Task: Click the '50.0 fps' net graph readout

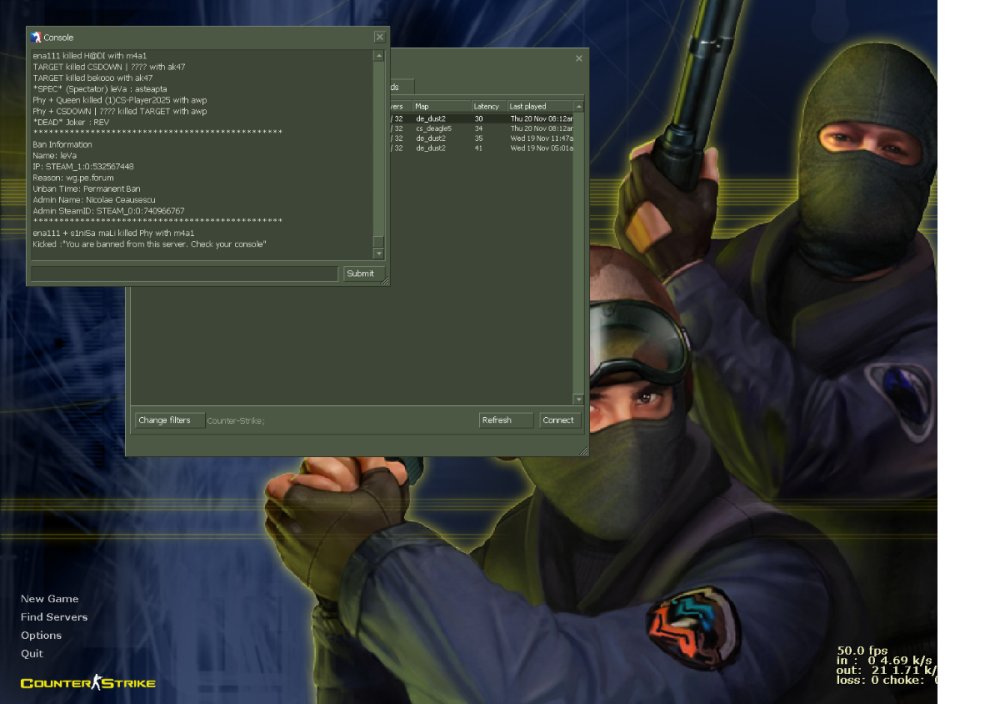Action: coord(862,650)
